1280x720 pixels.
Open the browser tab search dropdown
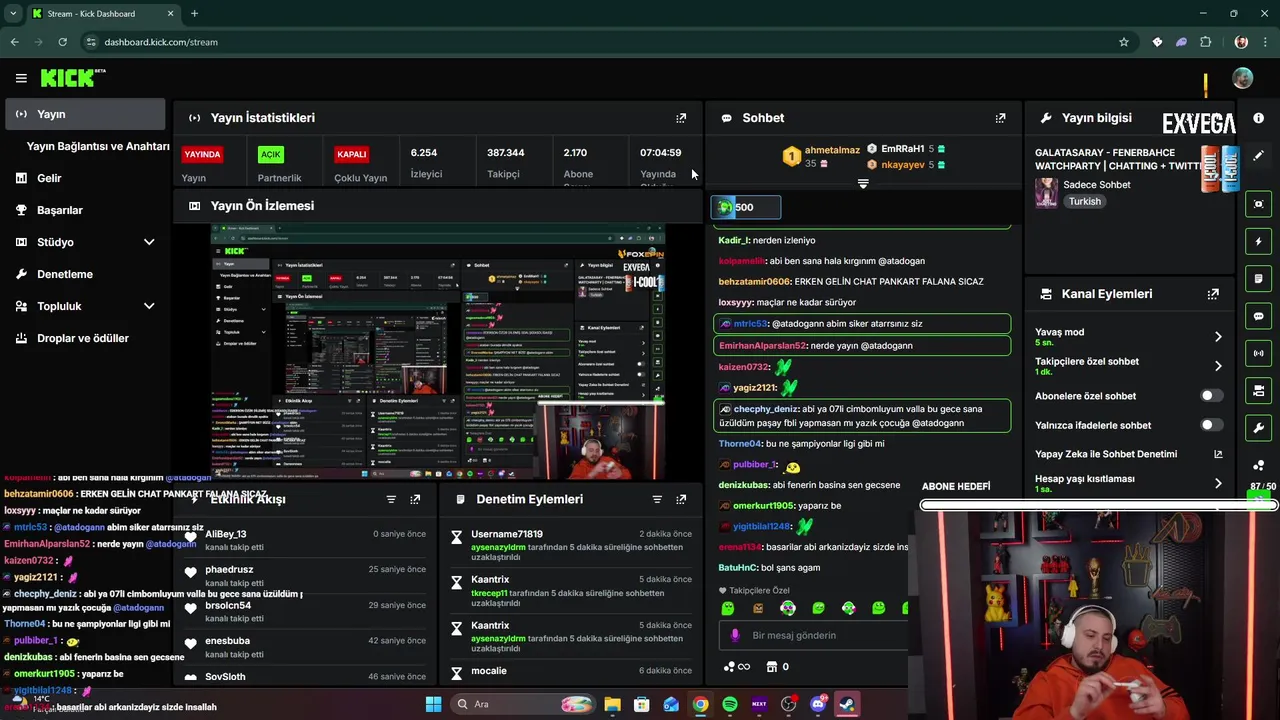coord(13,13)
